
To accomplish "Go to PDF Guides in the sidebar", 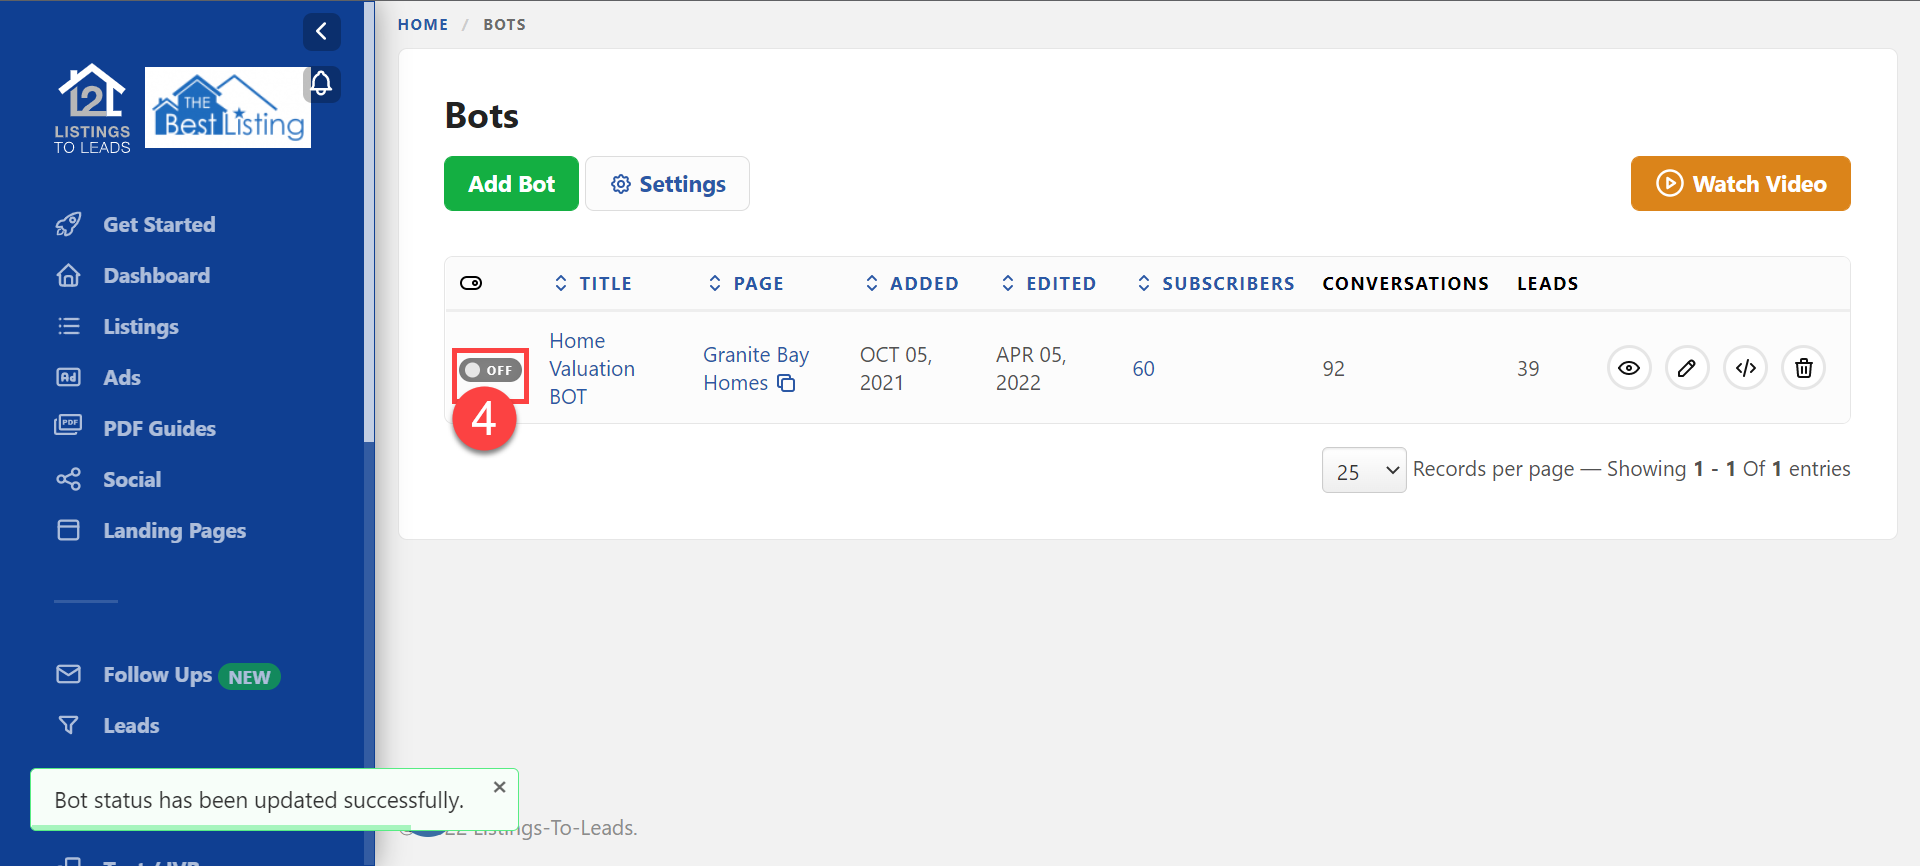I will (x=159, y=429).
